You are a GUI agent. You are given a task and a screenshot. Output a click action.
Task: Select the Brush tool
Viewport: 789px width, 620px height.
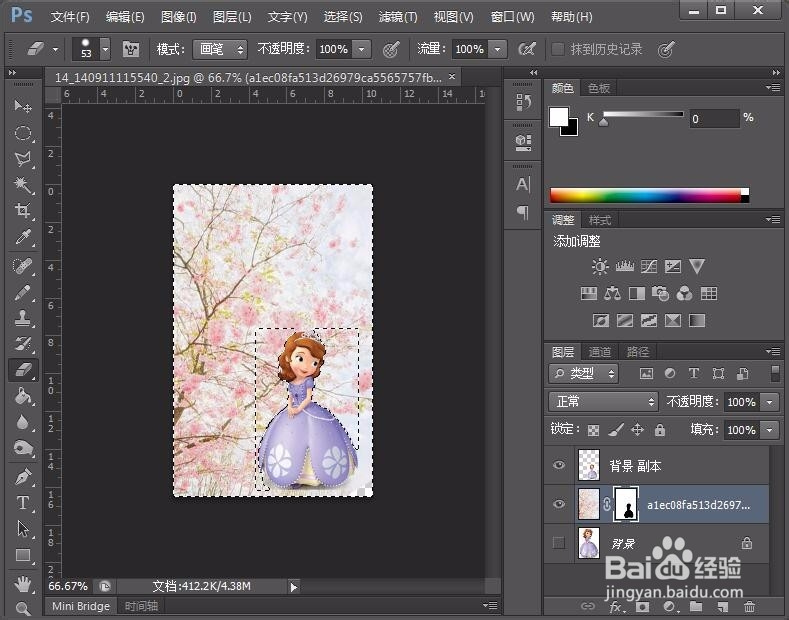pyautogui.click(x=23, y=292)
